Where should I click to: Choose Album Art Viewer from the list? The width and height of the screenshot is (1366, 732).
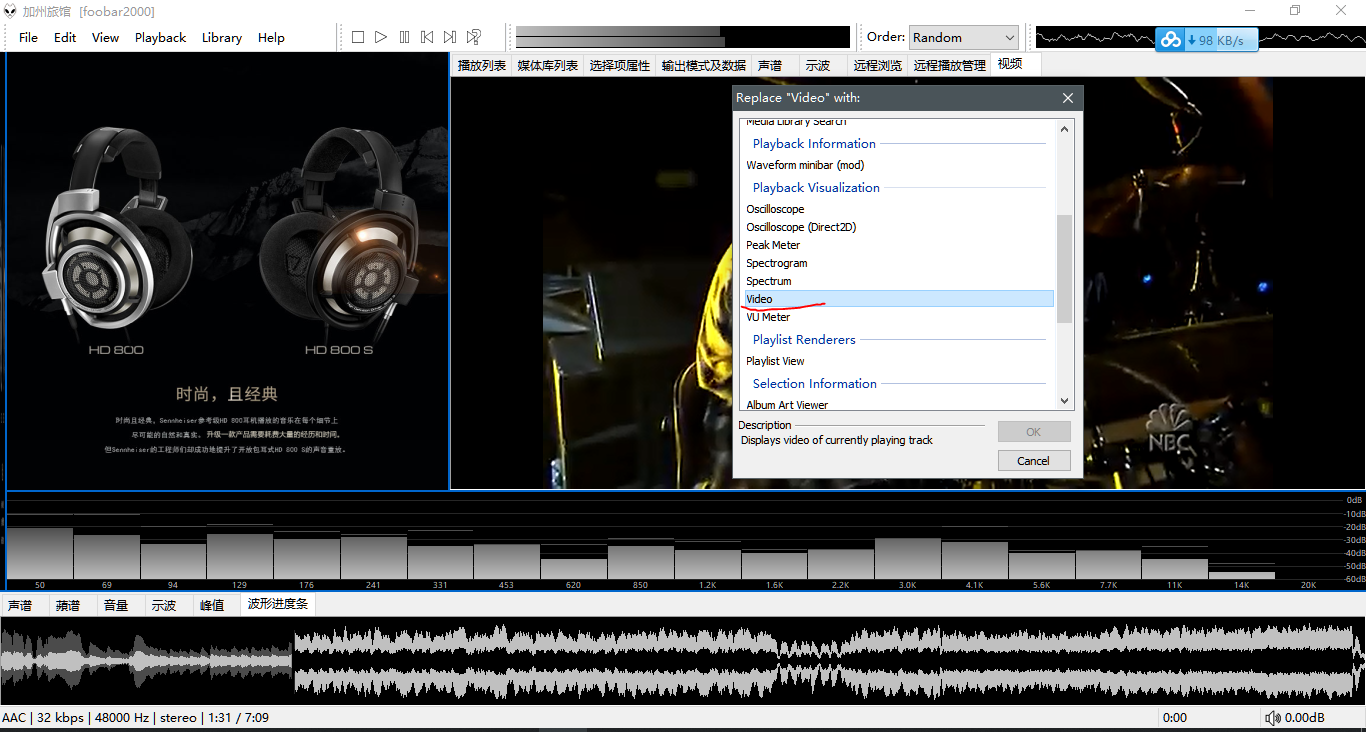(x=787, y=405)
